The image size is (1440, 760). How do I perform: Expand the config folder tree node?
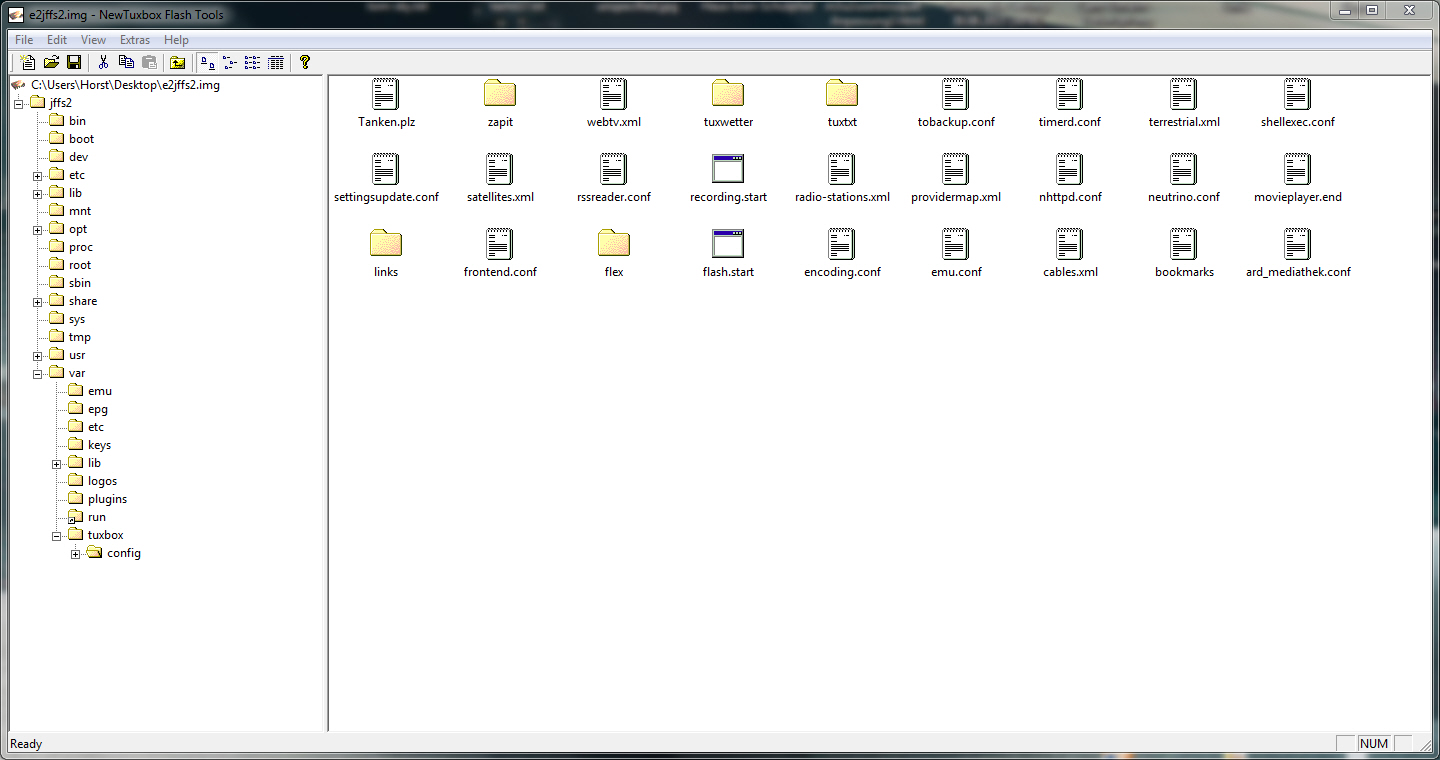[76, 554]
